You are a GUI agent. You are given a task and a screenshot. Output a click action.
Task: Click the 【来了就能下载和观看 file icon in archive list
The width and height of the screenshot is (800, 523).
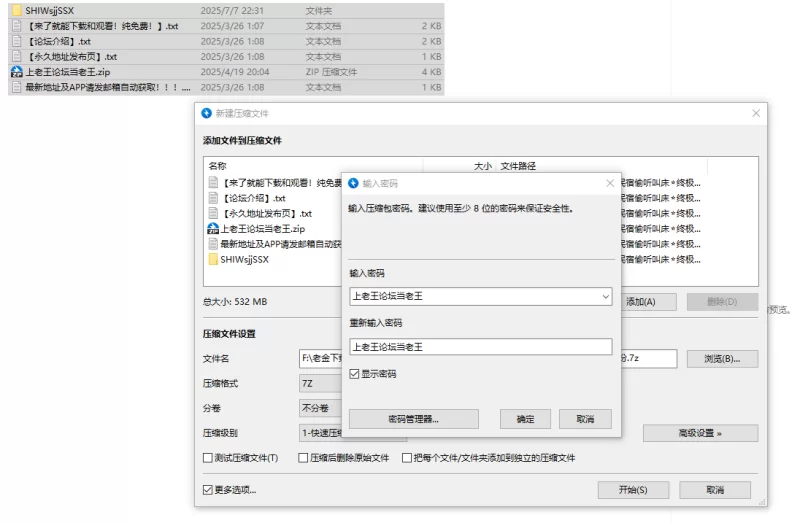pos(213,183)
